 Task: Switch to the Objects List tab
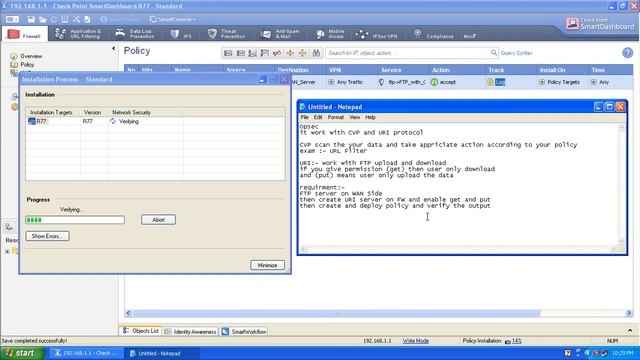(141, 331)
